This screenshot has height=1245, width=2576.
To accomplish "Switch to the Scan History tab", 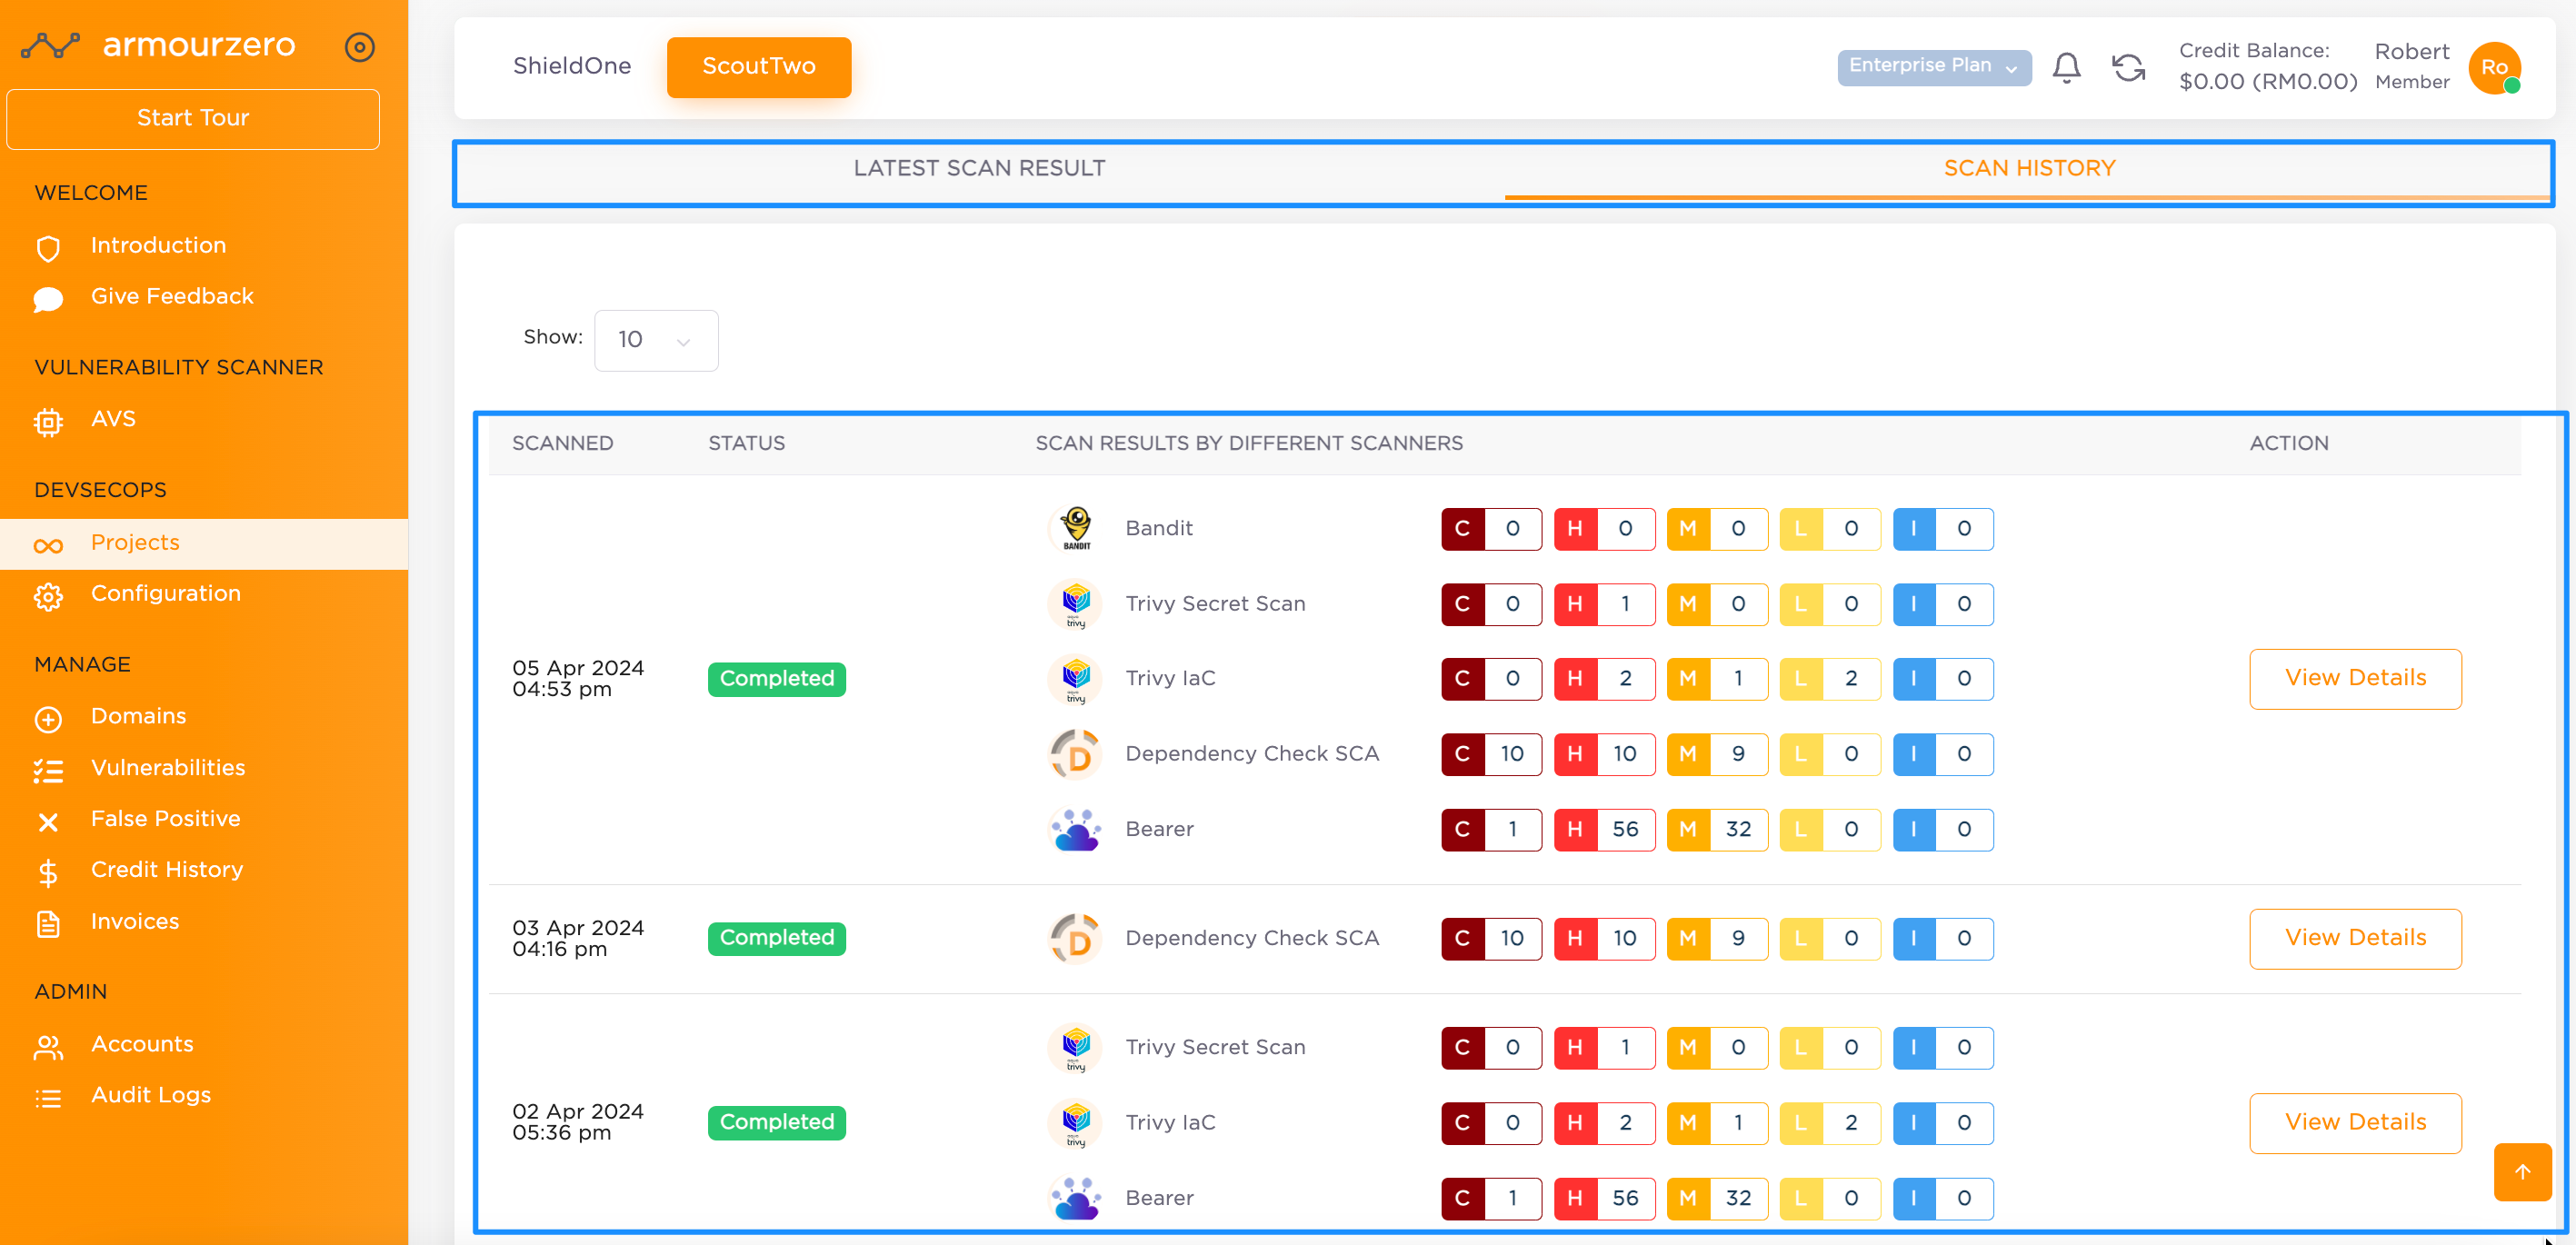I will [2028, 168].
